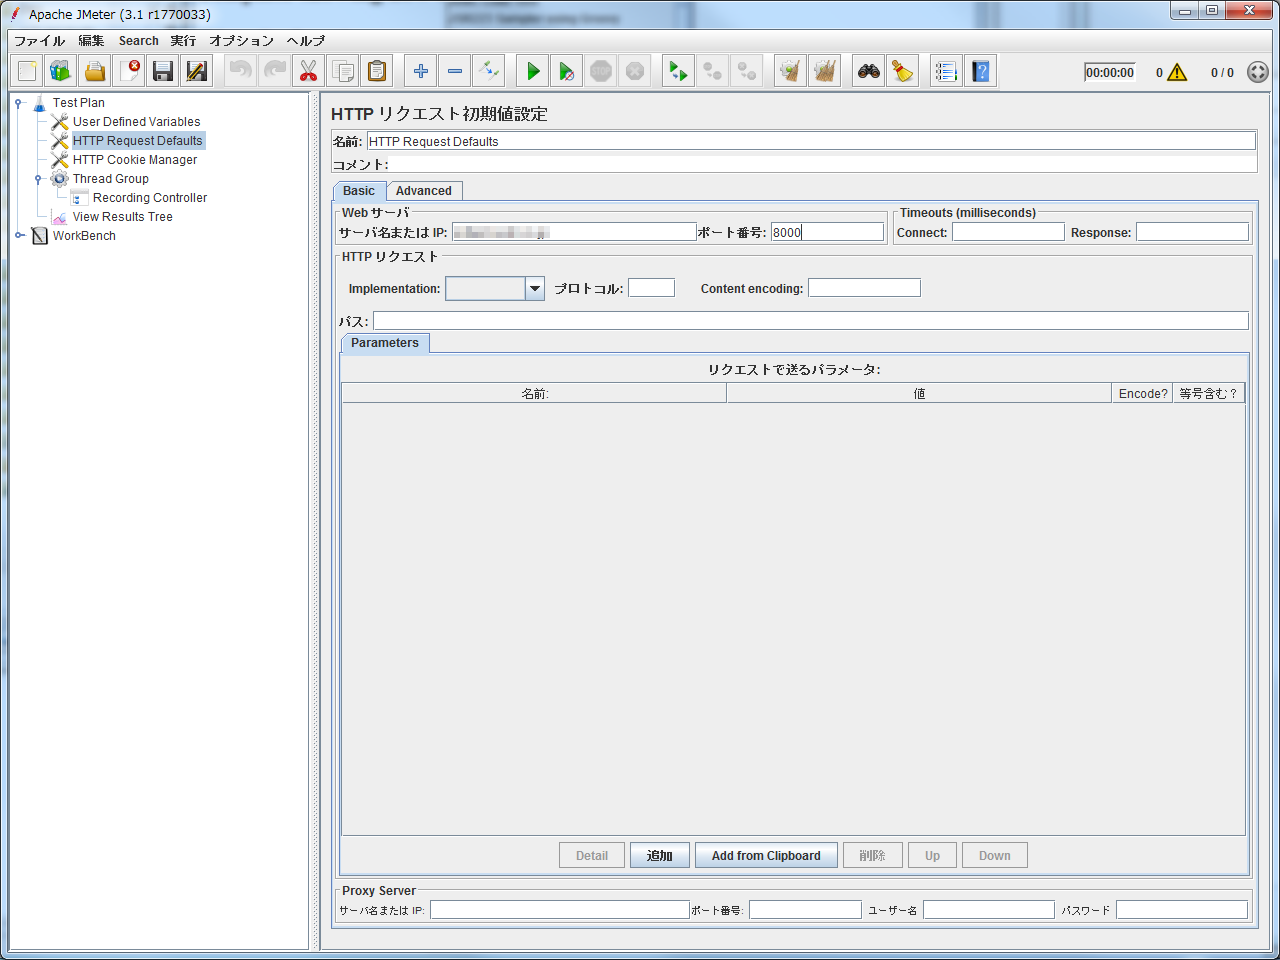The height and width of the screenshot is (960, 1280).
Task: Click the Redo arrow icon
Action: [x=274, y=71]
